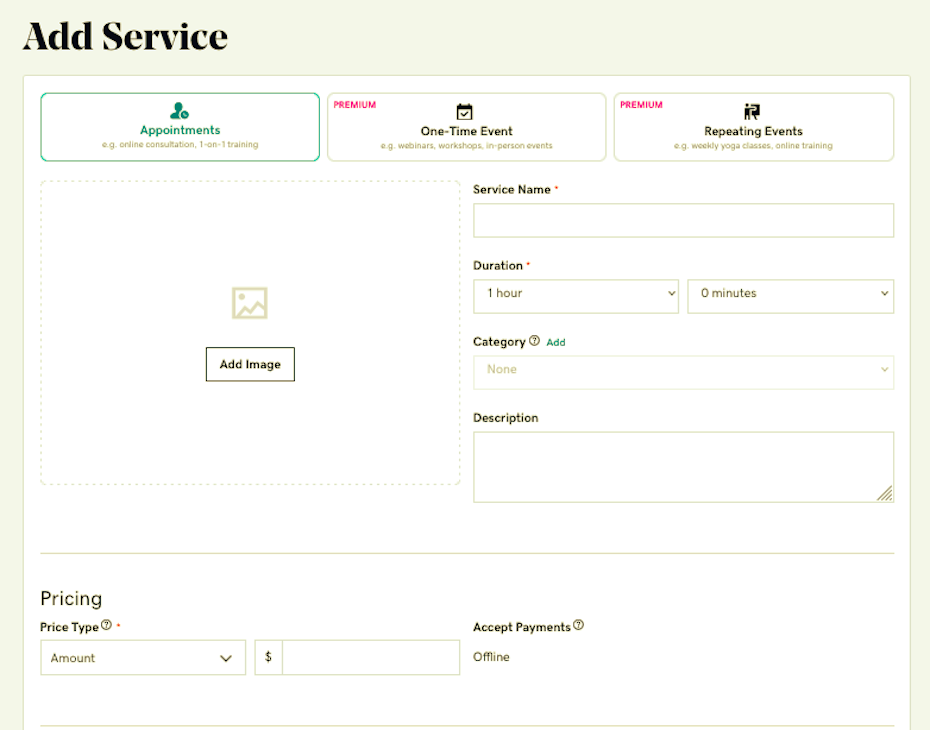
Task: Focus the Service Name input field
Action: click(683, 221)
